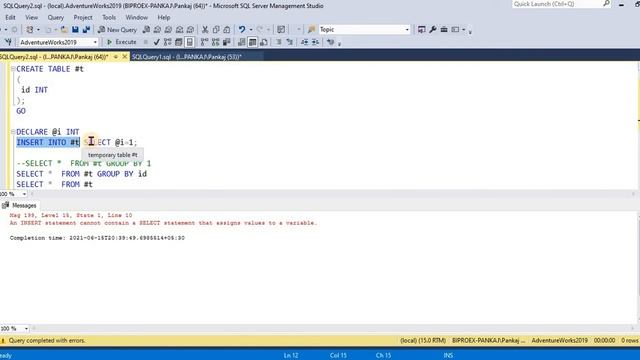The image size is (640, 360).
Task: Click the monitor icon next to the wrench
Action: pyautogui.click(x=421, y=29)
